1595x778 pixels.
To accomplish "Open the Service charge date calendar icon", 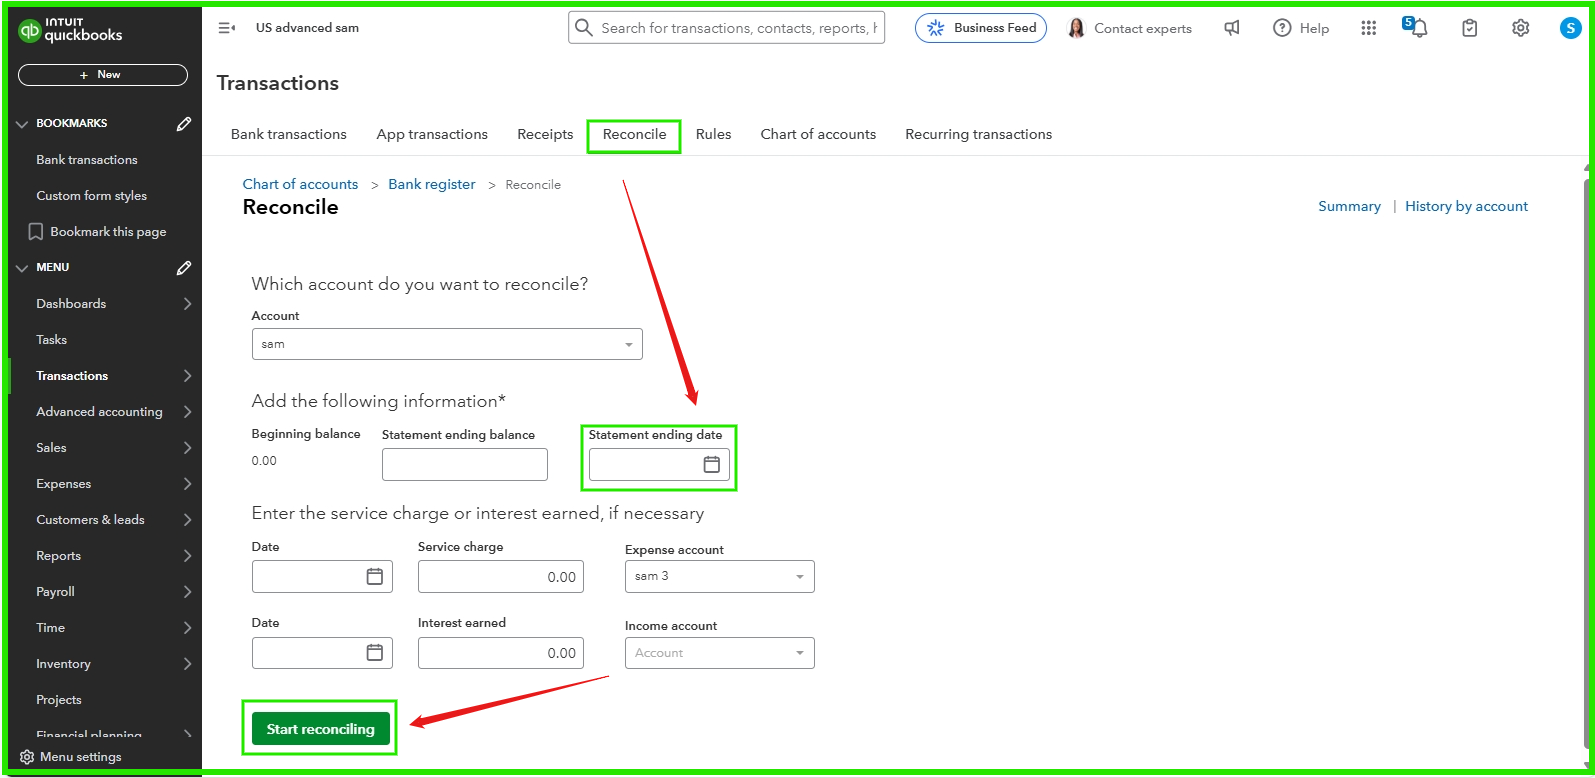I will coord(375,576).
